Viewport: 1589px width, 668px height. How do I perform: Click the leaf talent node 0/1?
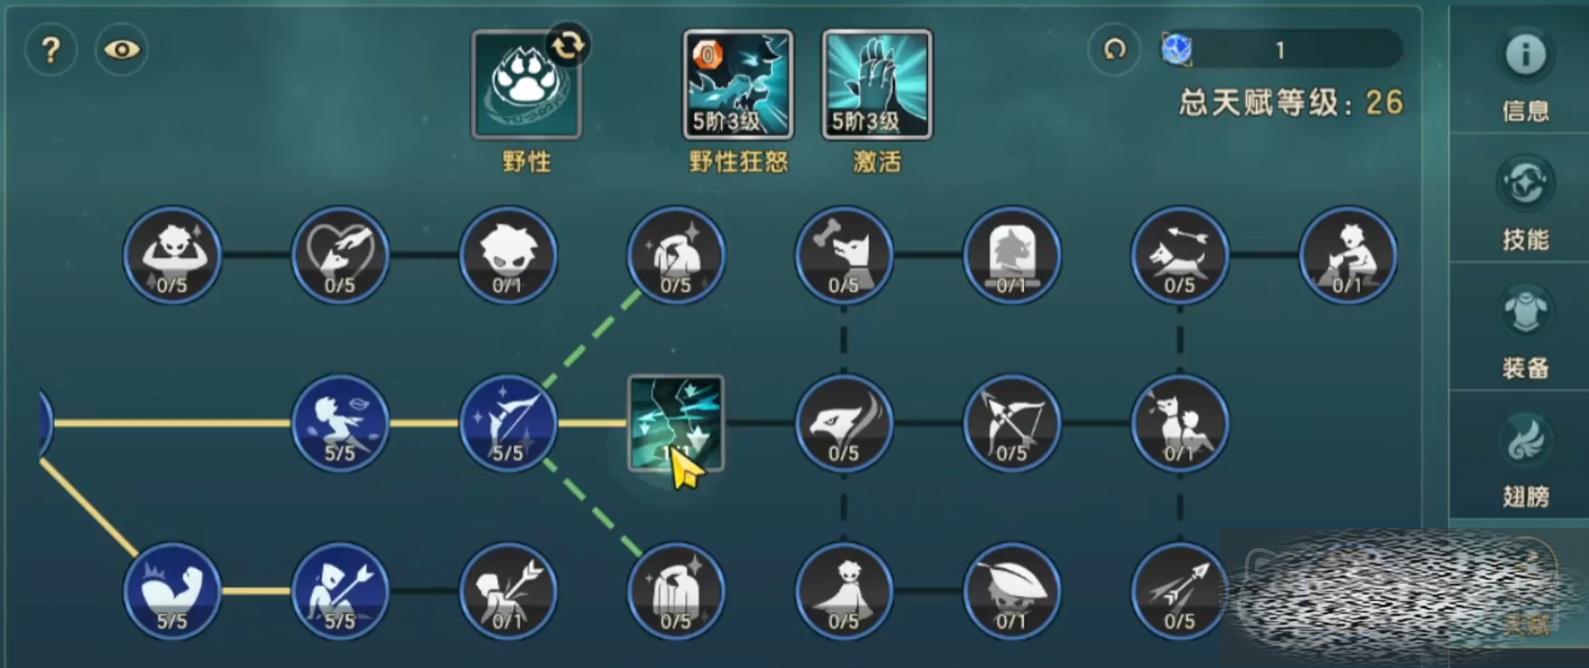click(1012, 591)
